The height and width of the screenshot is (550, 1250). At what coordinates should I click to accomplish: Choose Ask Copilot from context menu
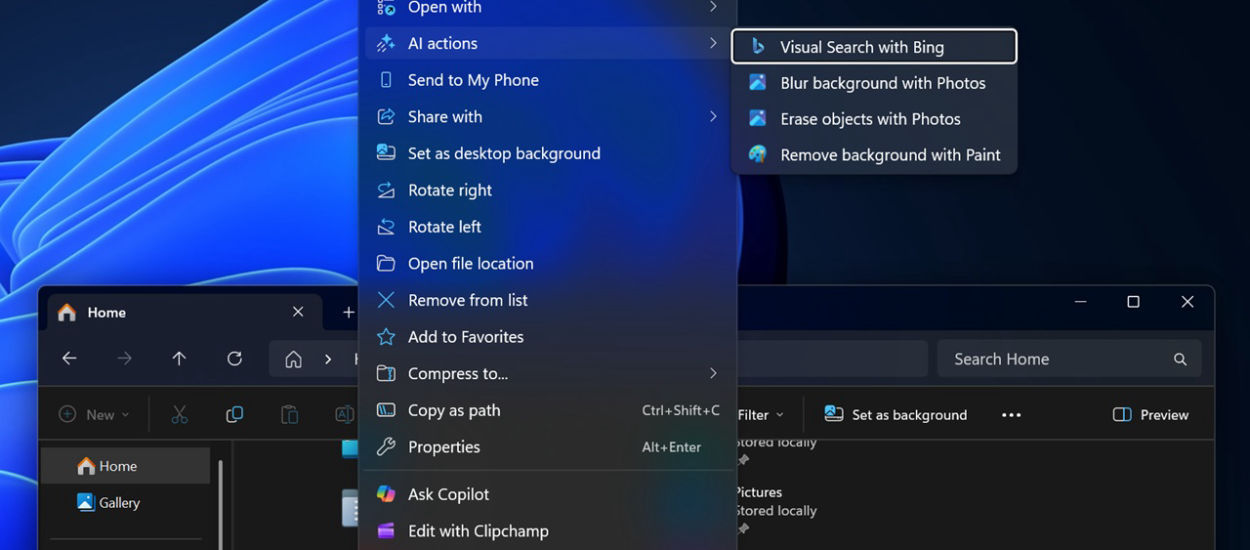tap(448, 494)
